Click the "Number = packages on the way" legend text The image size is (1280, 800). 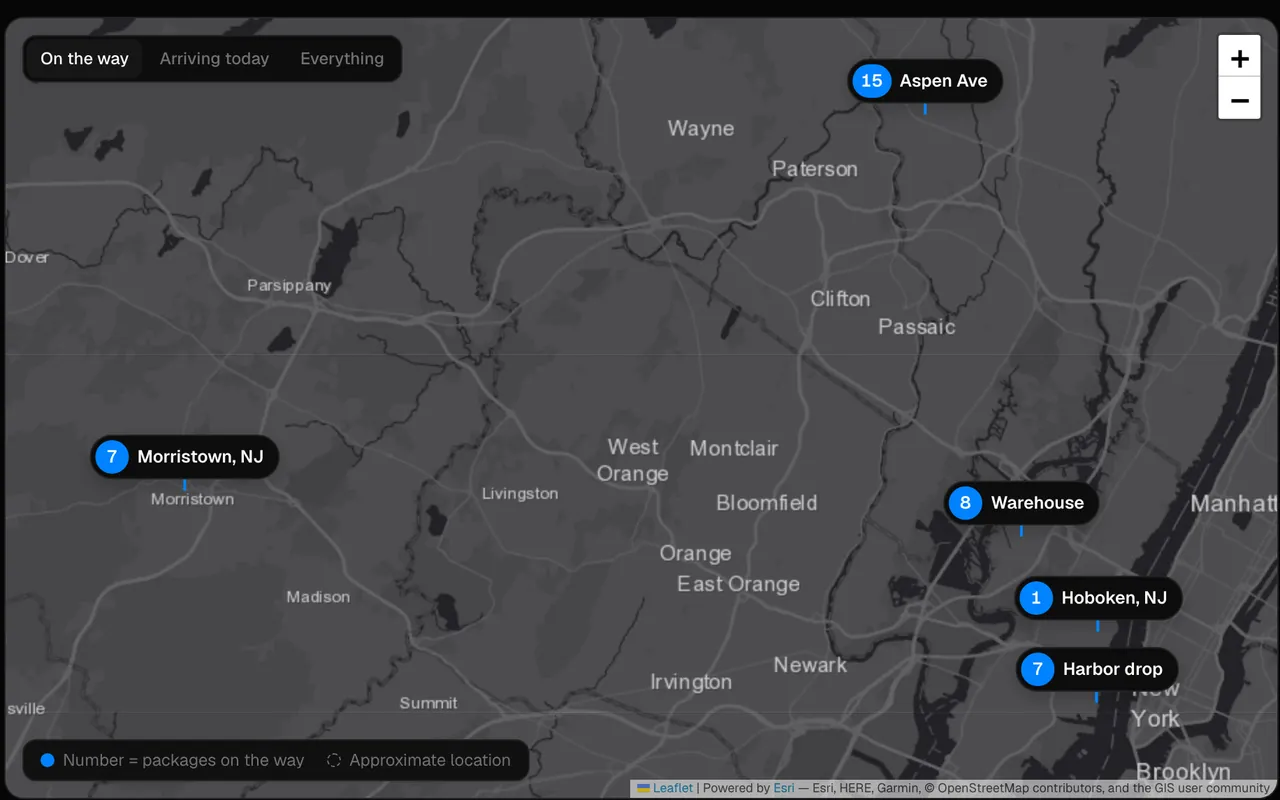183,760
